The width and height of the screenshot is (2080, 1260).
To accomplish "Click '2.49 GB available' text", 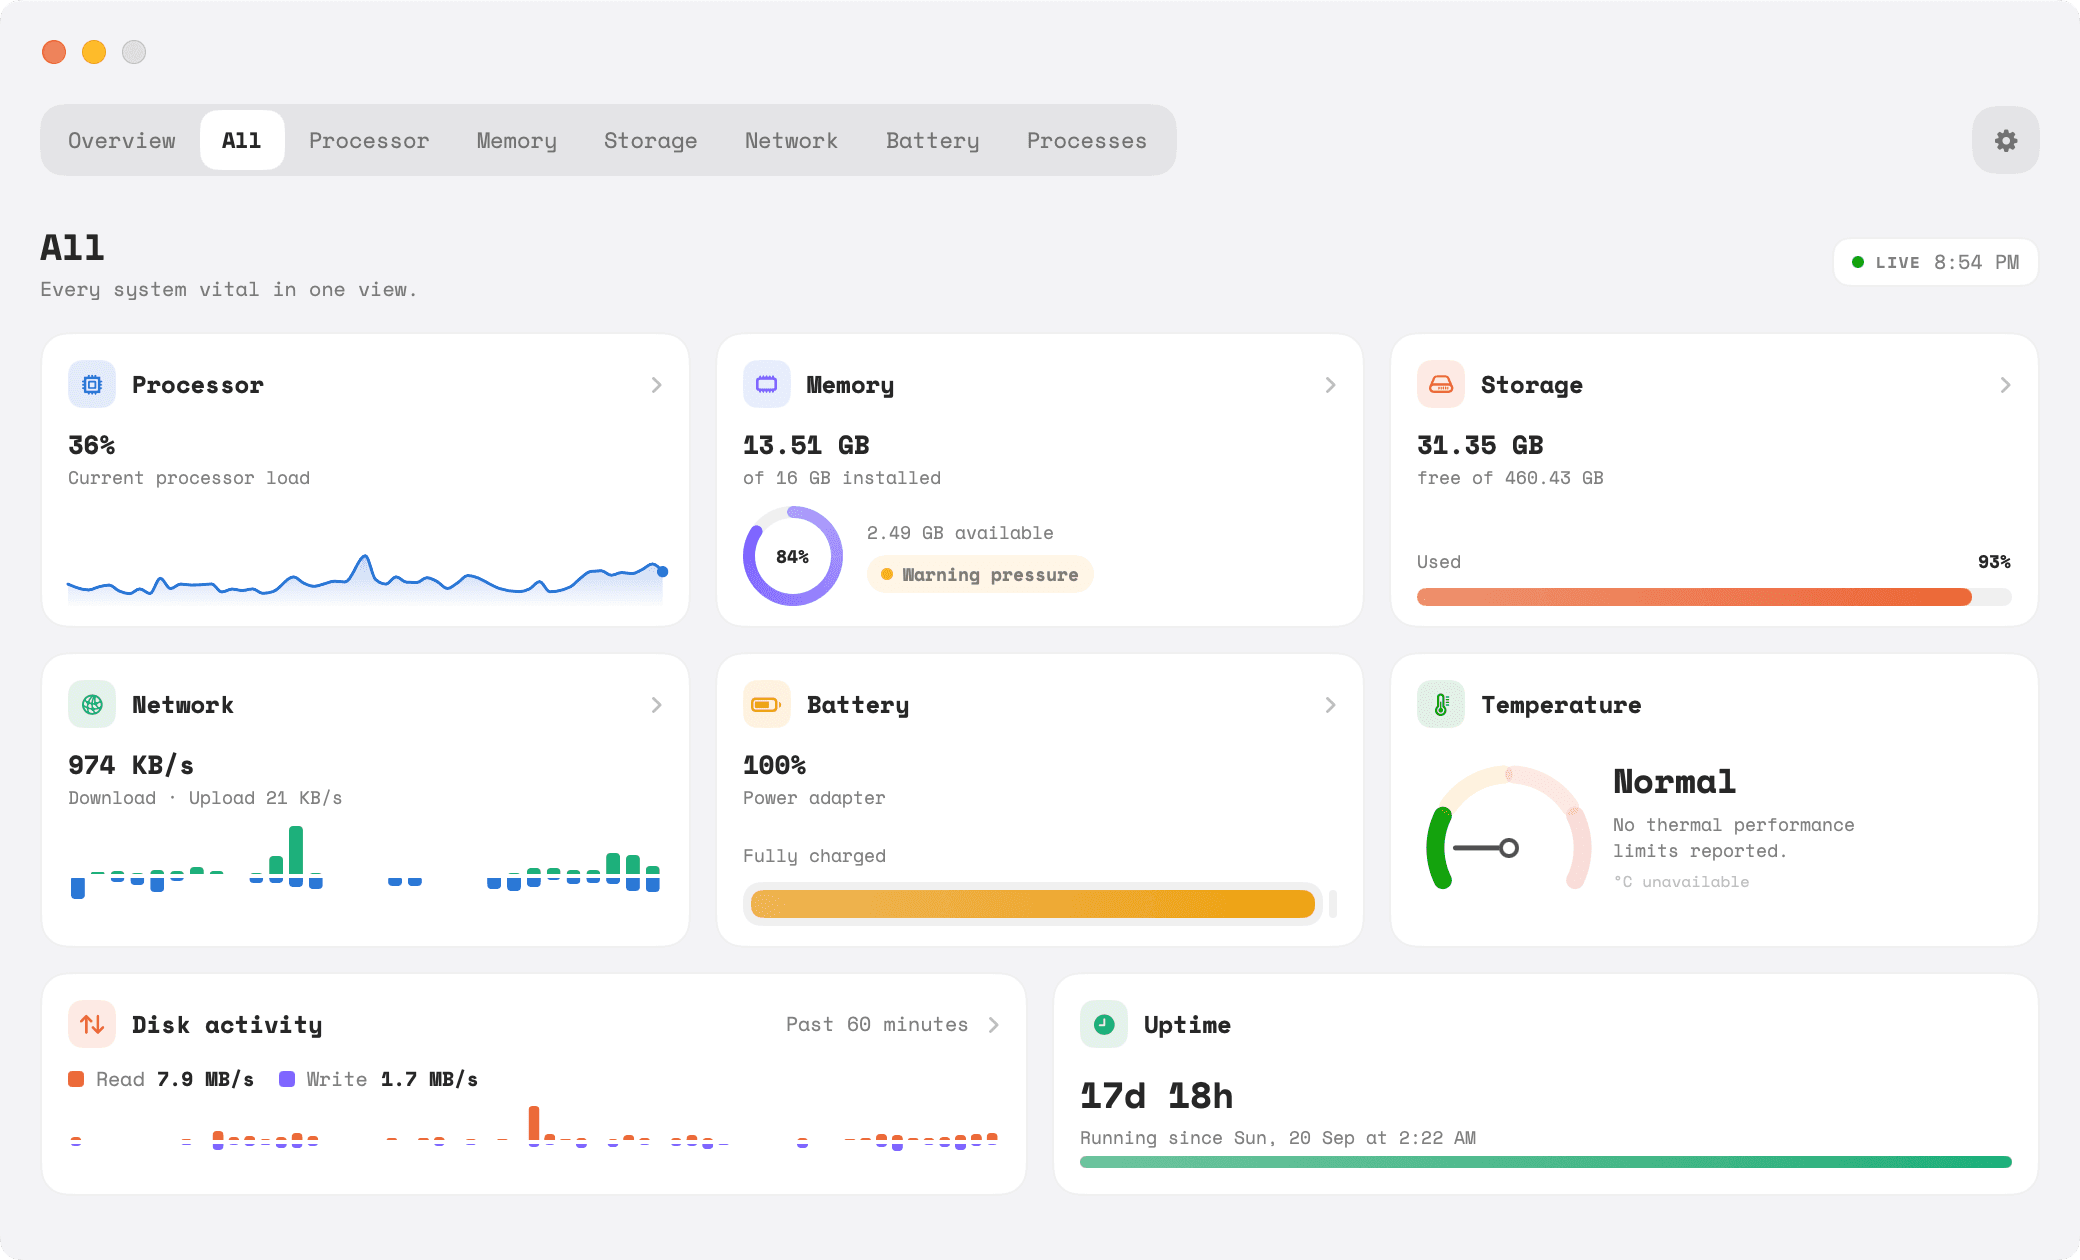I will point(960,533).
